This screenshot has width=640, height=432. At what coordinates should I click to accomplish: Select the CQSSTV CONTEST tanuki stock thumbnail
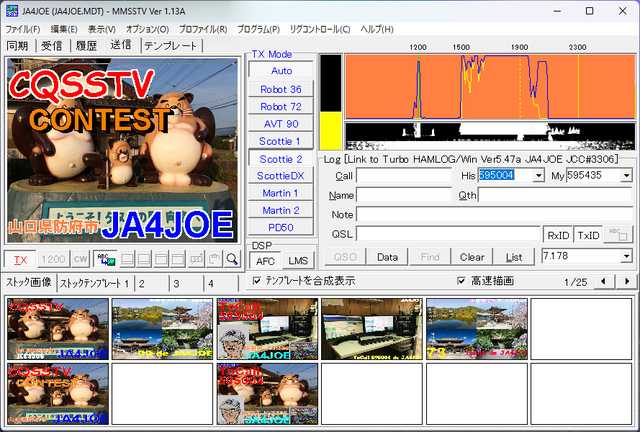point(58,394)
